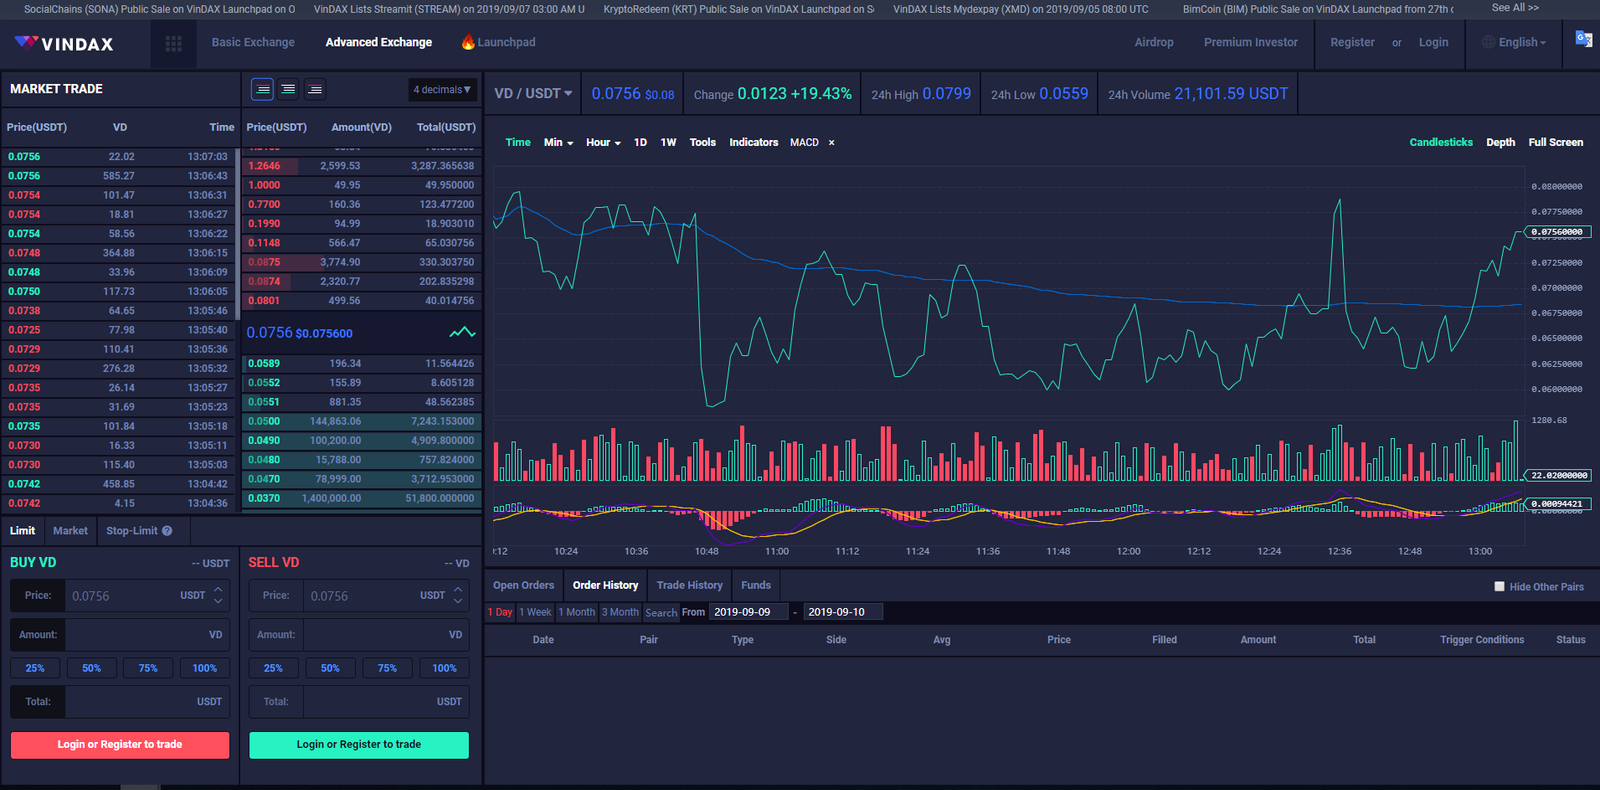Switch the chart to Depth view
This screenshot has width=1600, height=790.
click(1500, 142)
